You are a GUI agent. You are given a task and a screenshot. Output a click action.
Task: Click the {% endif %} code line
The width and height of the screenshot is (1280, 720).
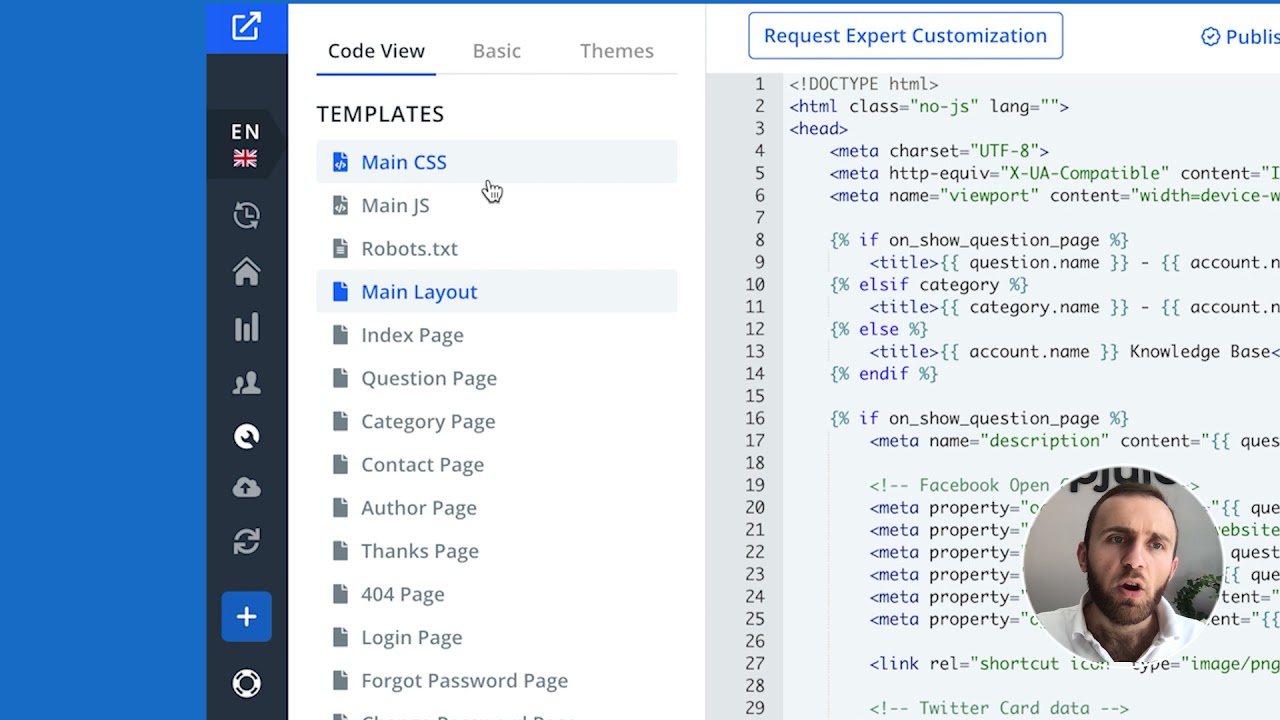[x=884, y=374]
